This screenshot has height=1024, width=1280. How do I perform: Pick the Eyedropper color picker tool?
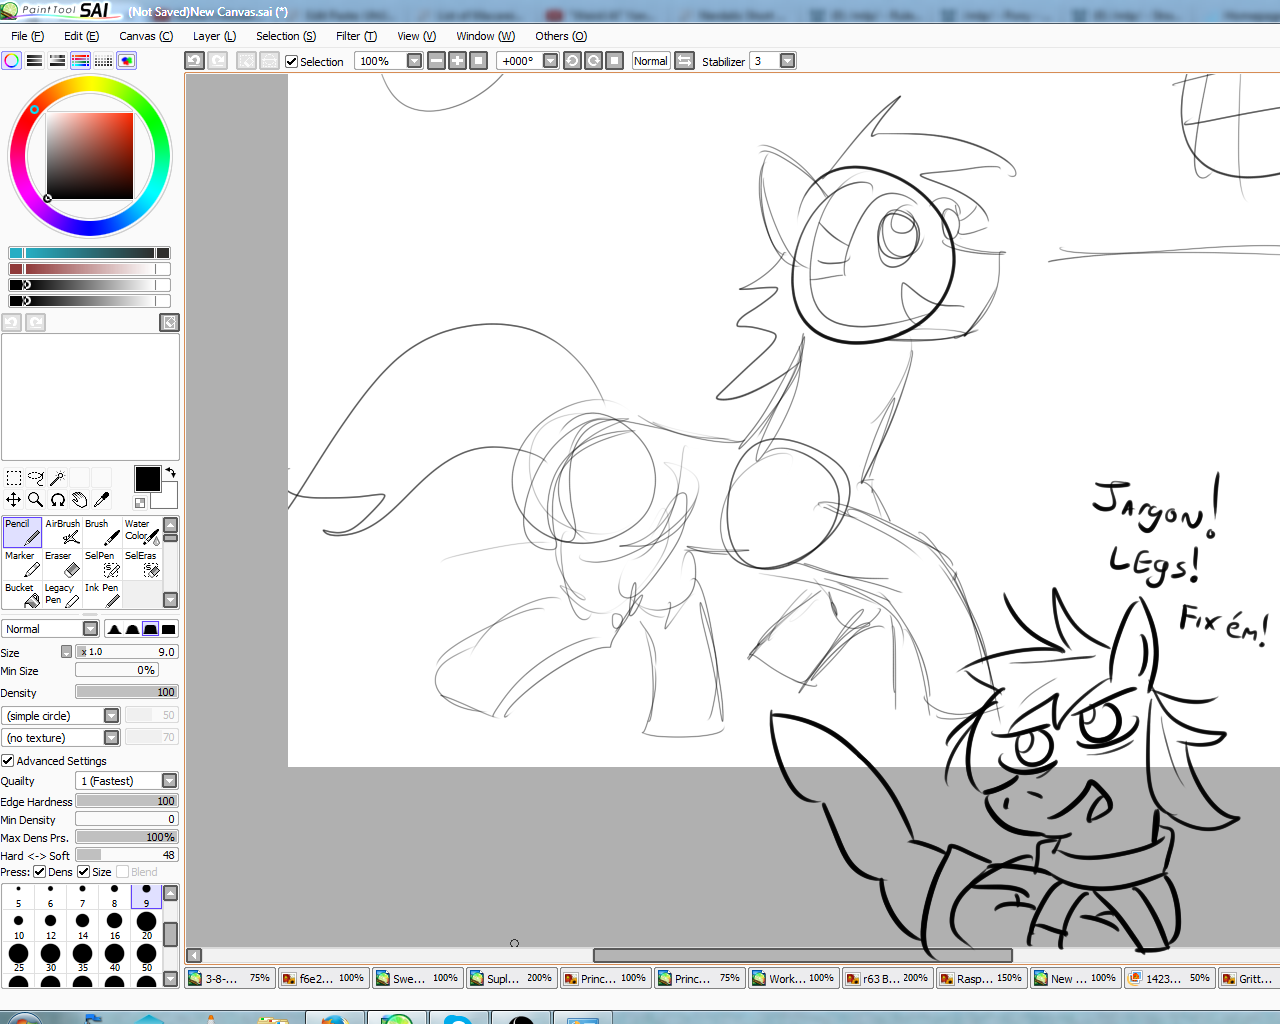tap(101, 500)
